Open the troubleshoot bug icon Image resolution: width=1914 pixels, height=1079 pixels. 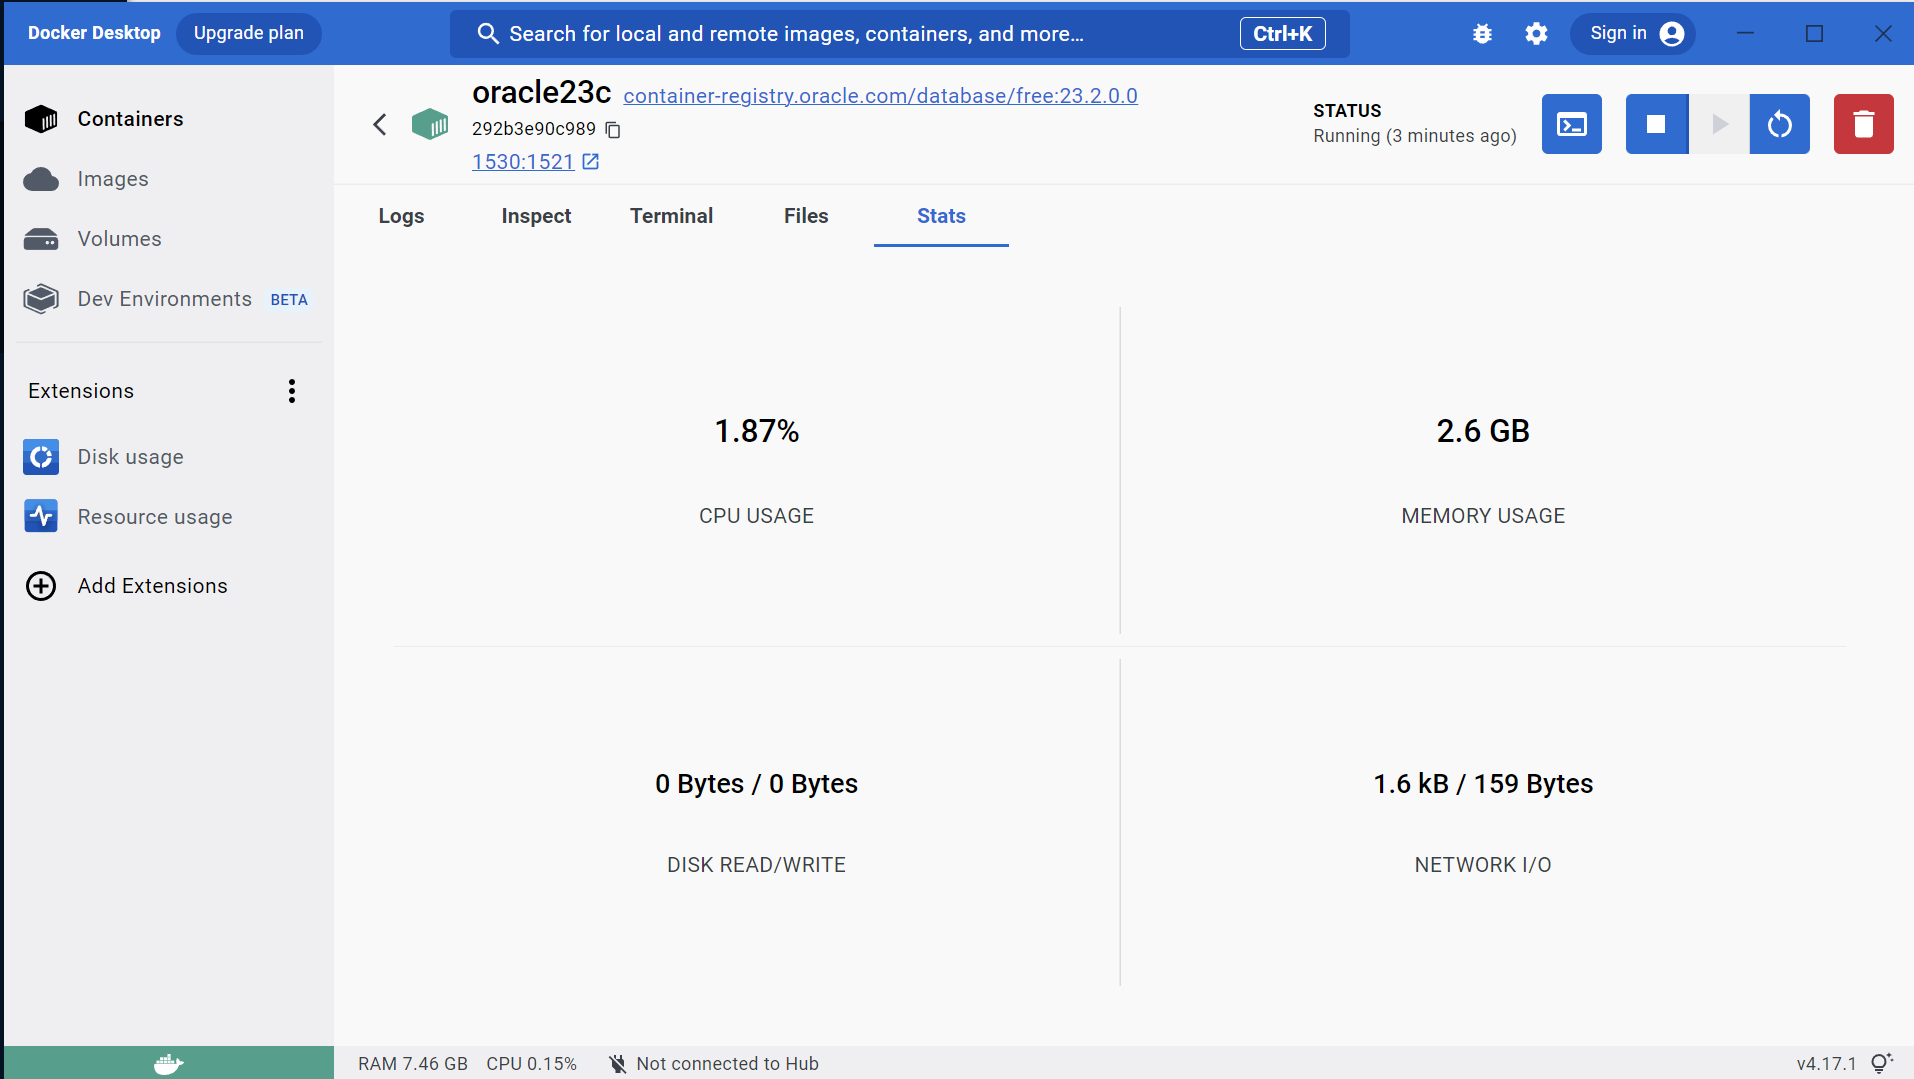pos(1482,34)
